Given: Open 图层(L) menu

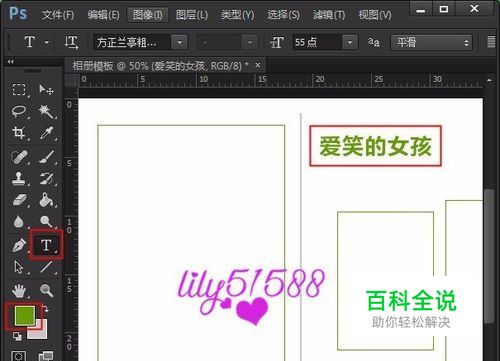Looking at the screenshot, I should 192,15.
